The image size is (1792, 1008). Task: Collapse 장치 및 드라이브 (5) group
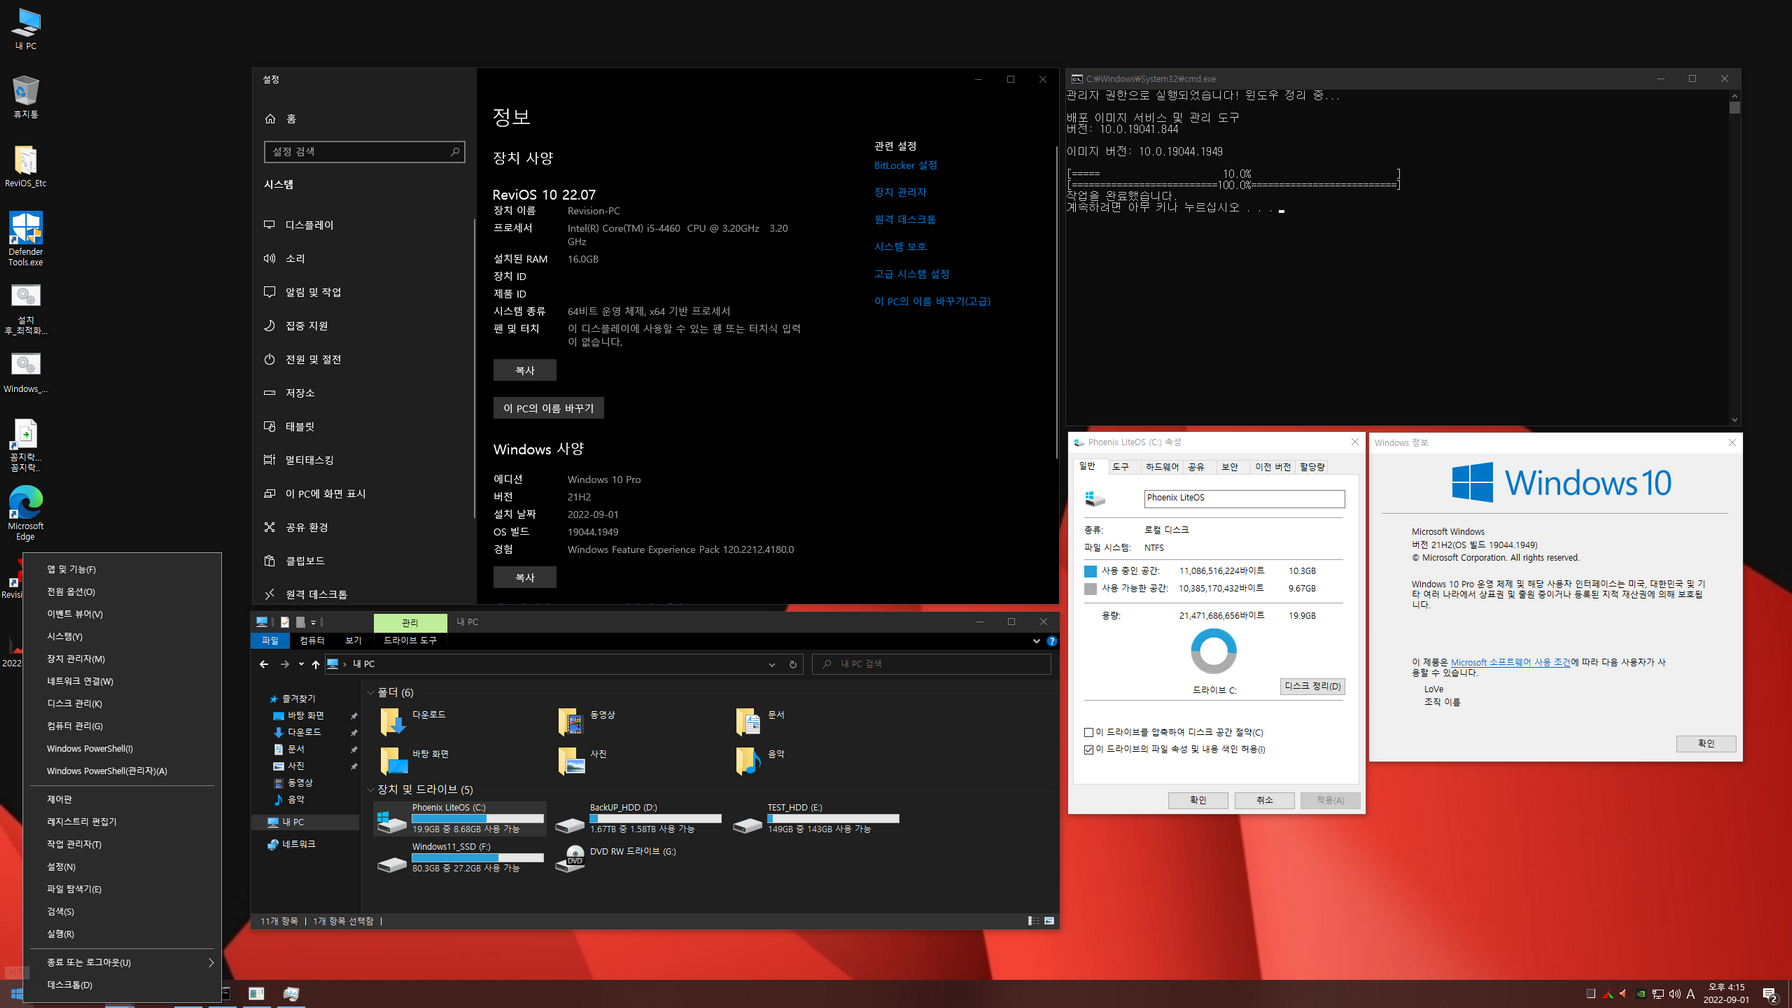point(371,789)
